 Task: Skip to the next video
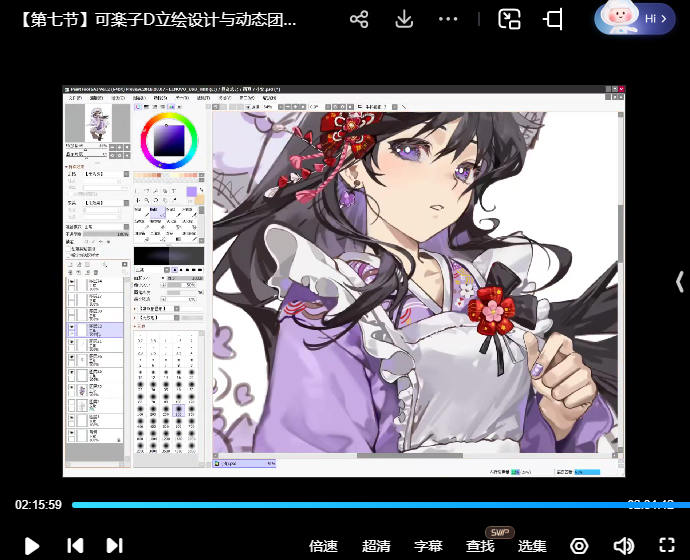coord(114,545)
